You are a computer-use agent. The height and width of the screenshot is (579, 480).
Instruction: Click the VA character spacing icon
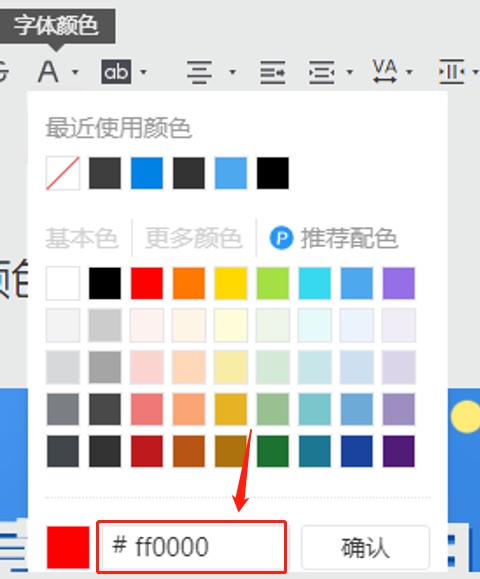point(385,71)
